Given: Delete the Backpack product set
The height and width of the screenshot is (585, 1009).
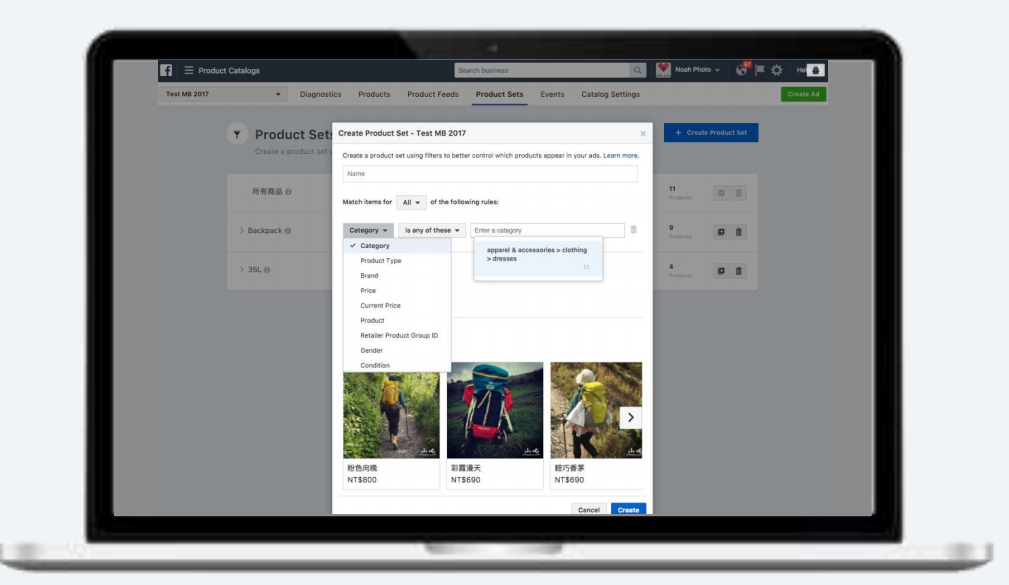Looking at the screenshot, I should [x=739, y=232].
